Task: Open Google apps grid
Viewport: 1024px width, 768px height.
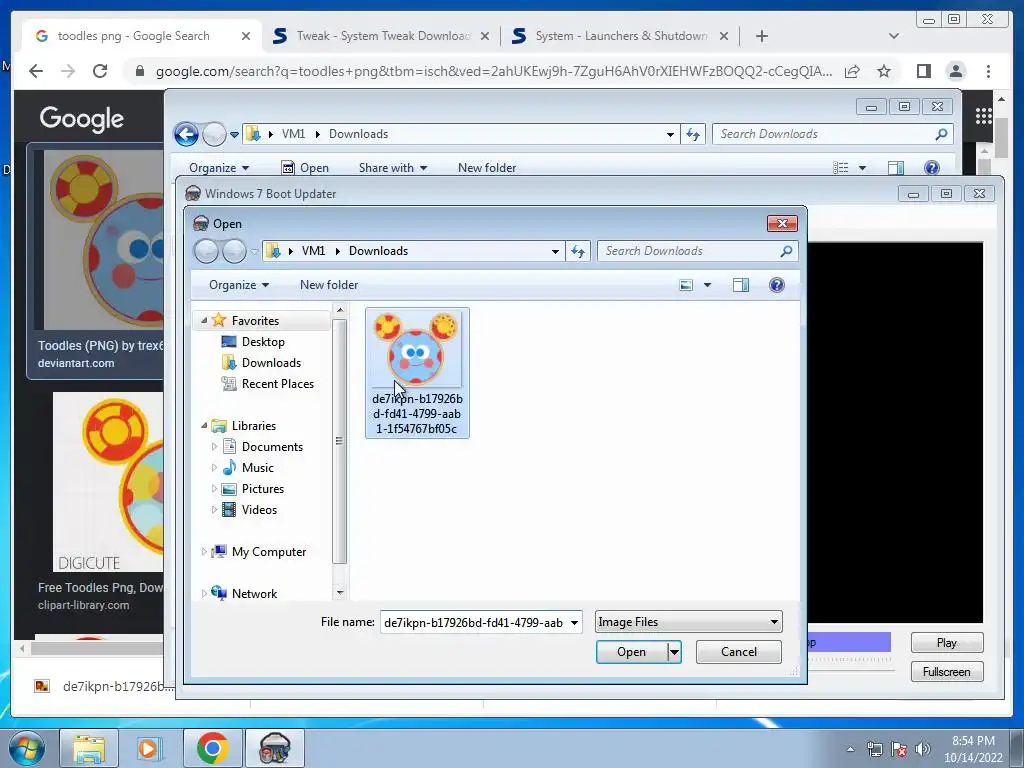Action: coord(984,117)
